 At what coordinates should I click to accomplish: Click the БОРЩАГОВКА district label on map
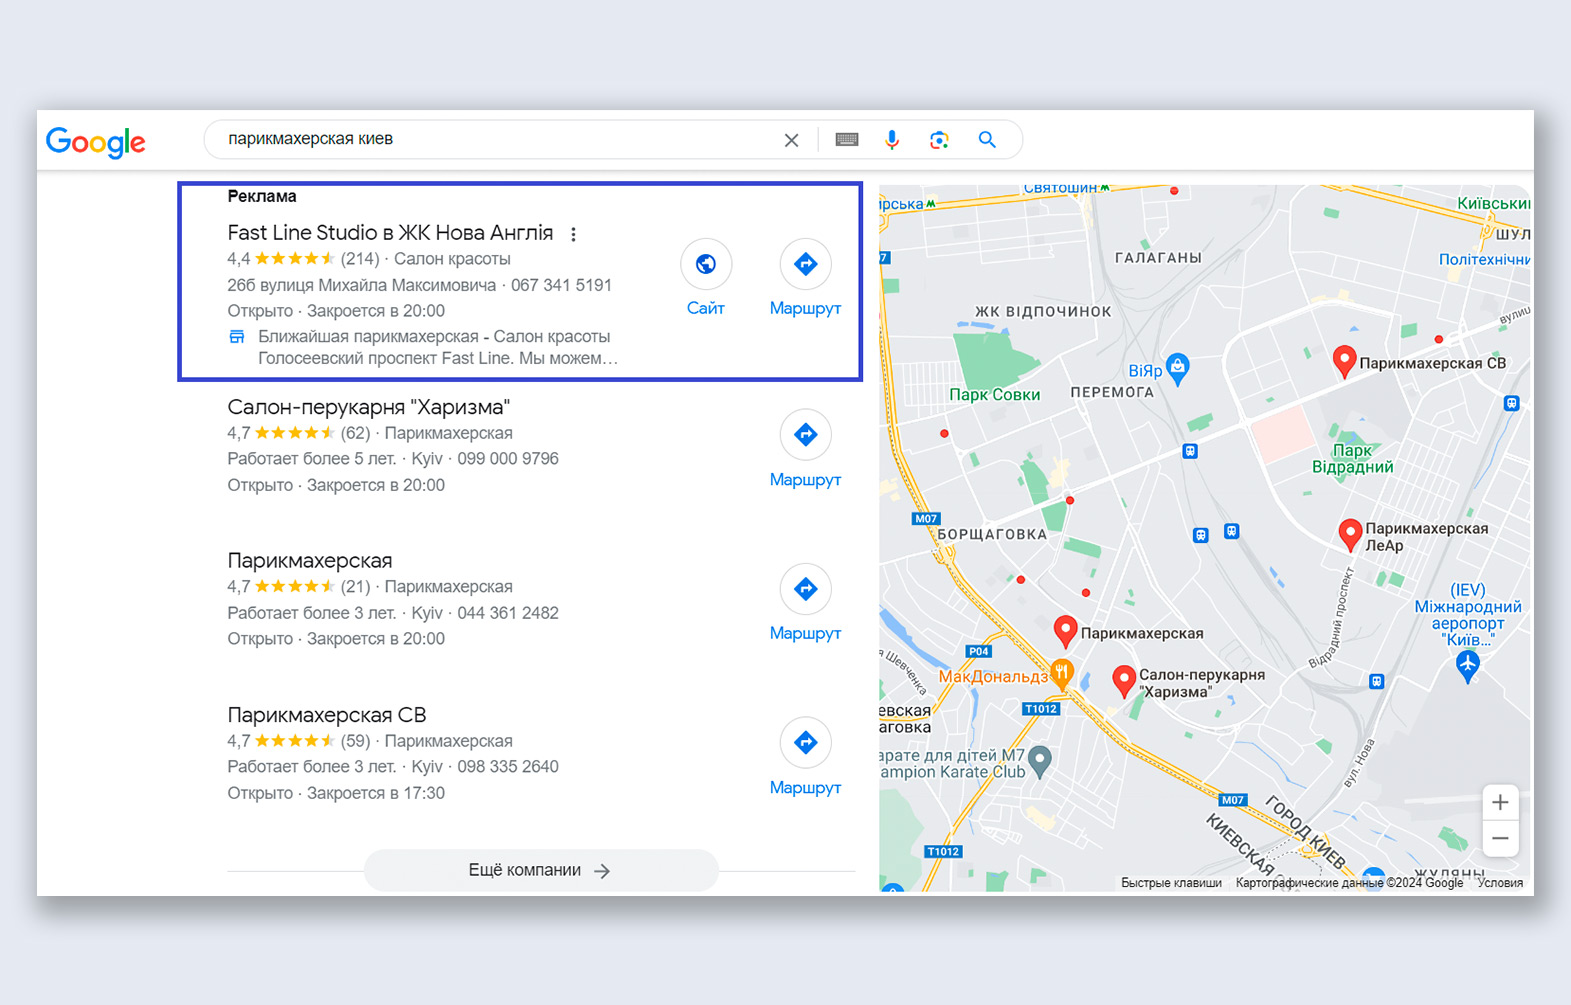(x=992, y=534)
